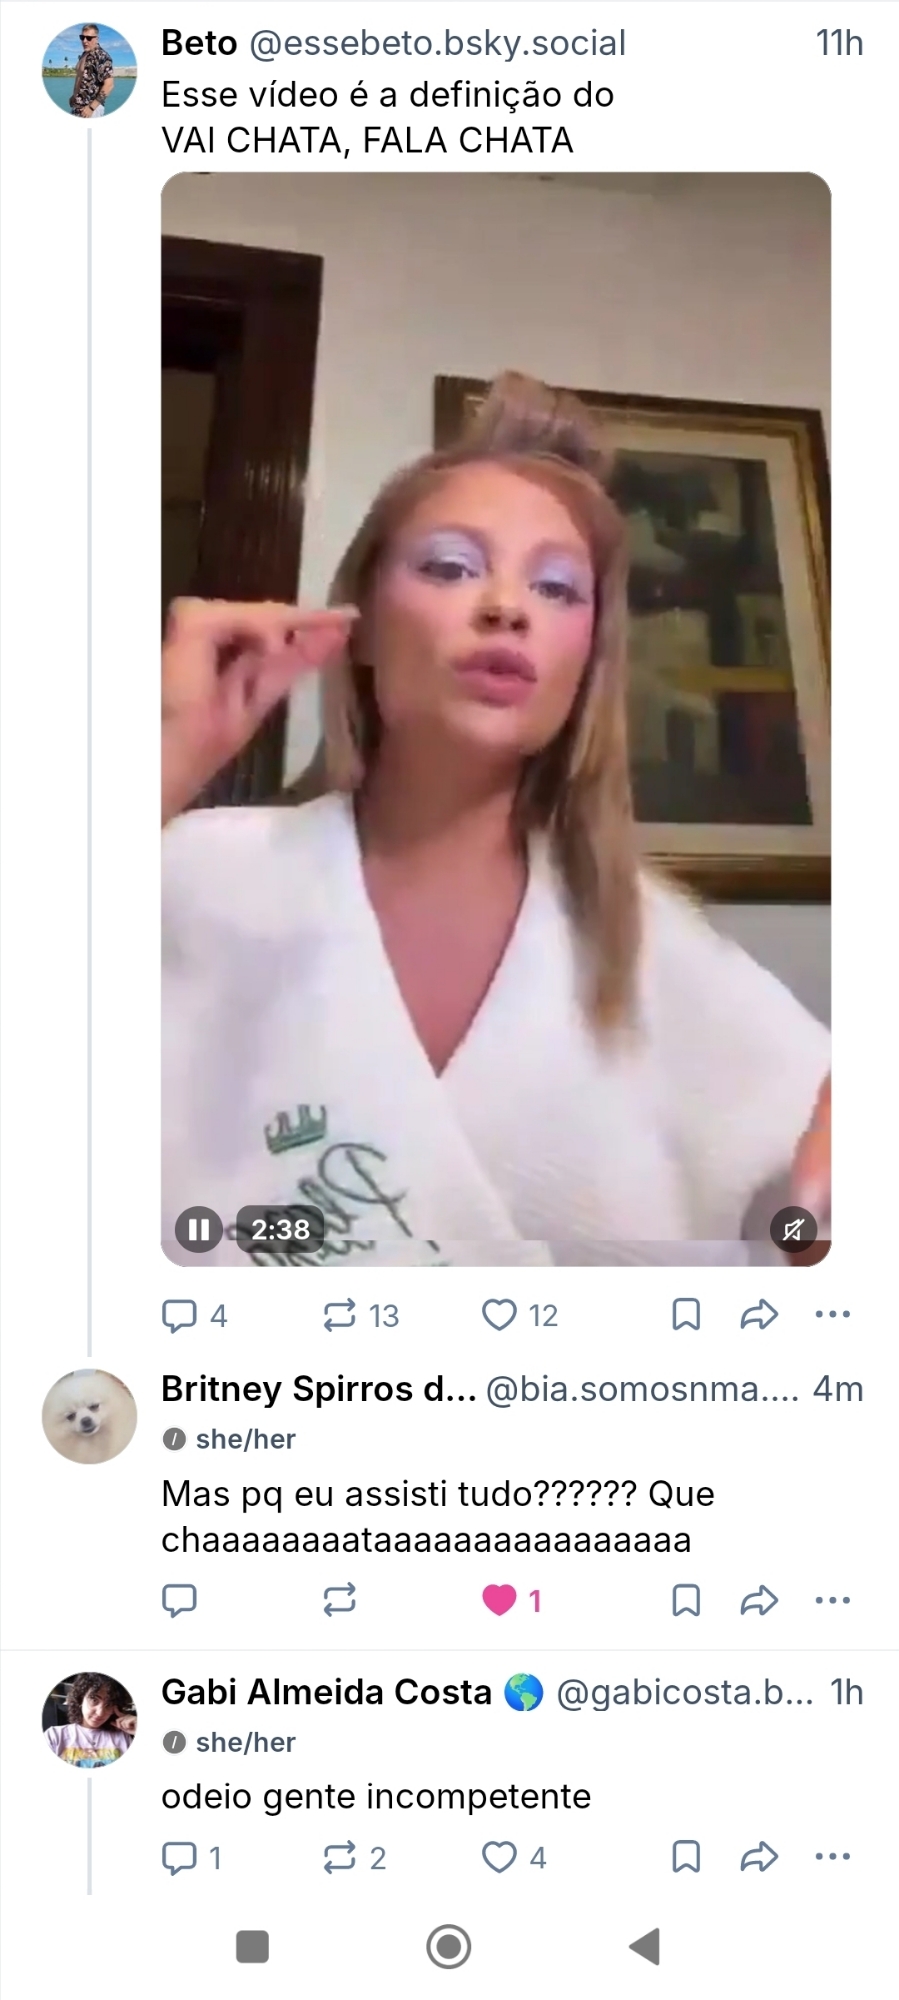Repost Beto's video post
899x2000 pixels.
(340, 1315)
